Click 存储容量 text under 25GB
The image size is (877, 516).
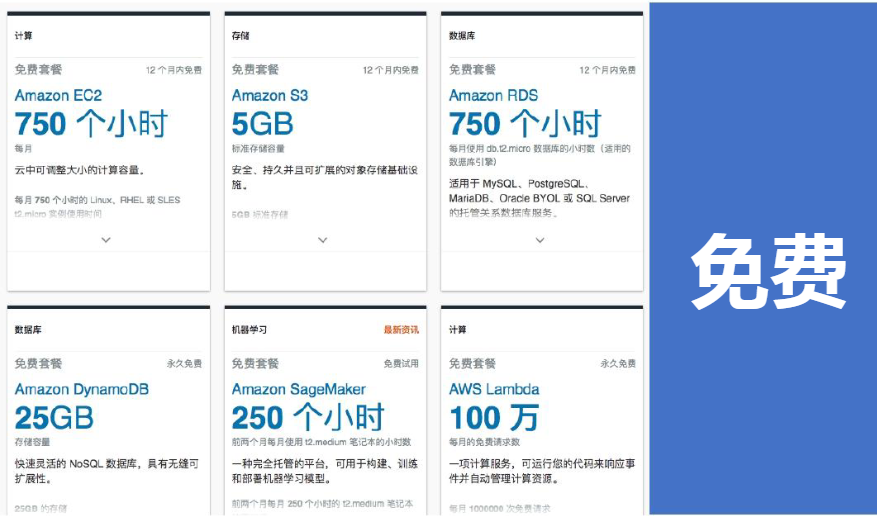point(32,442)
